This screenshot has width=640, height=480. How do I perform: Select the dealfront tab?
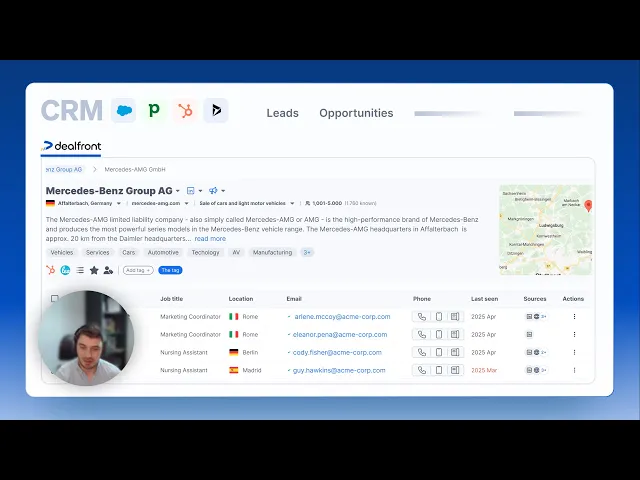pos(71,146)
